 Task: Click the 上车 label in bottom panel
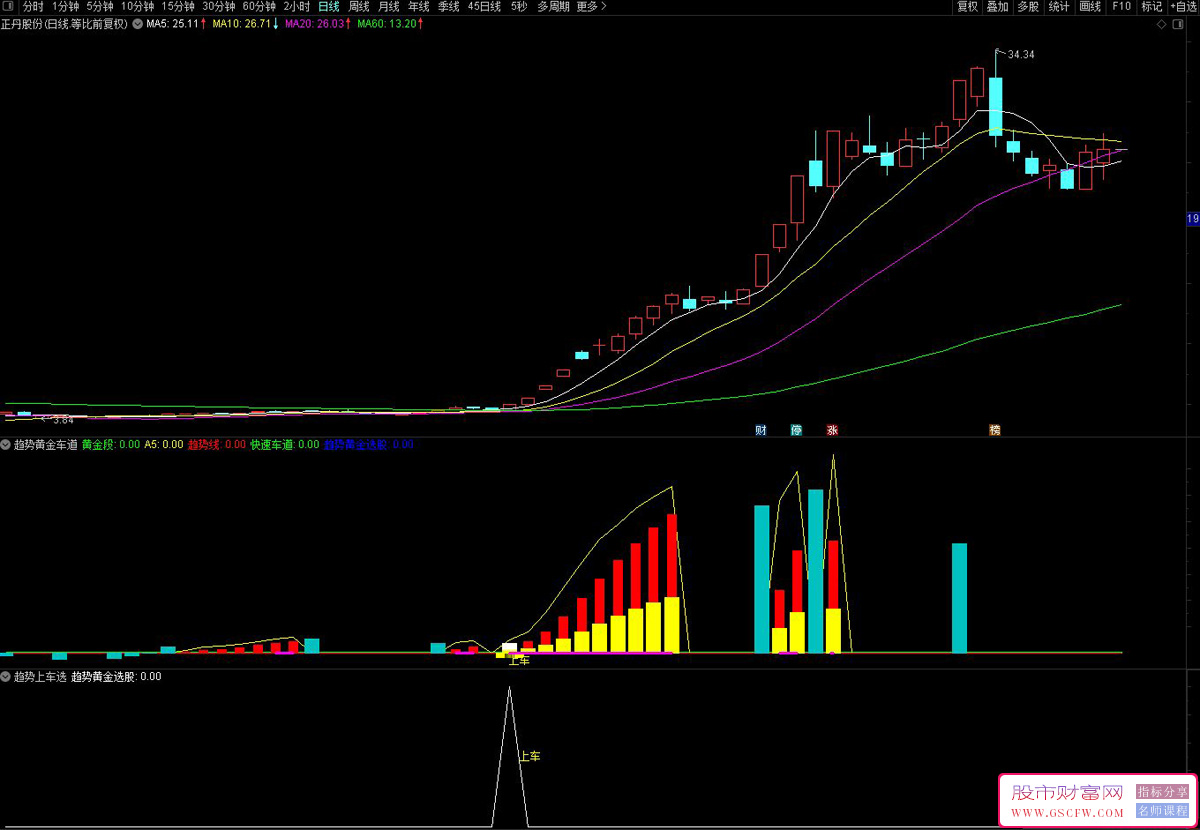530,757
